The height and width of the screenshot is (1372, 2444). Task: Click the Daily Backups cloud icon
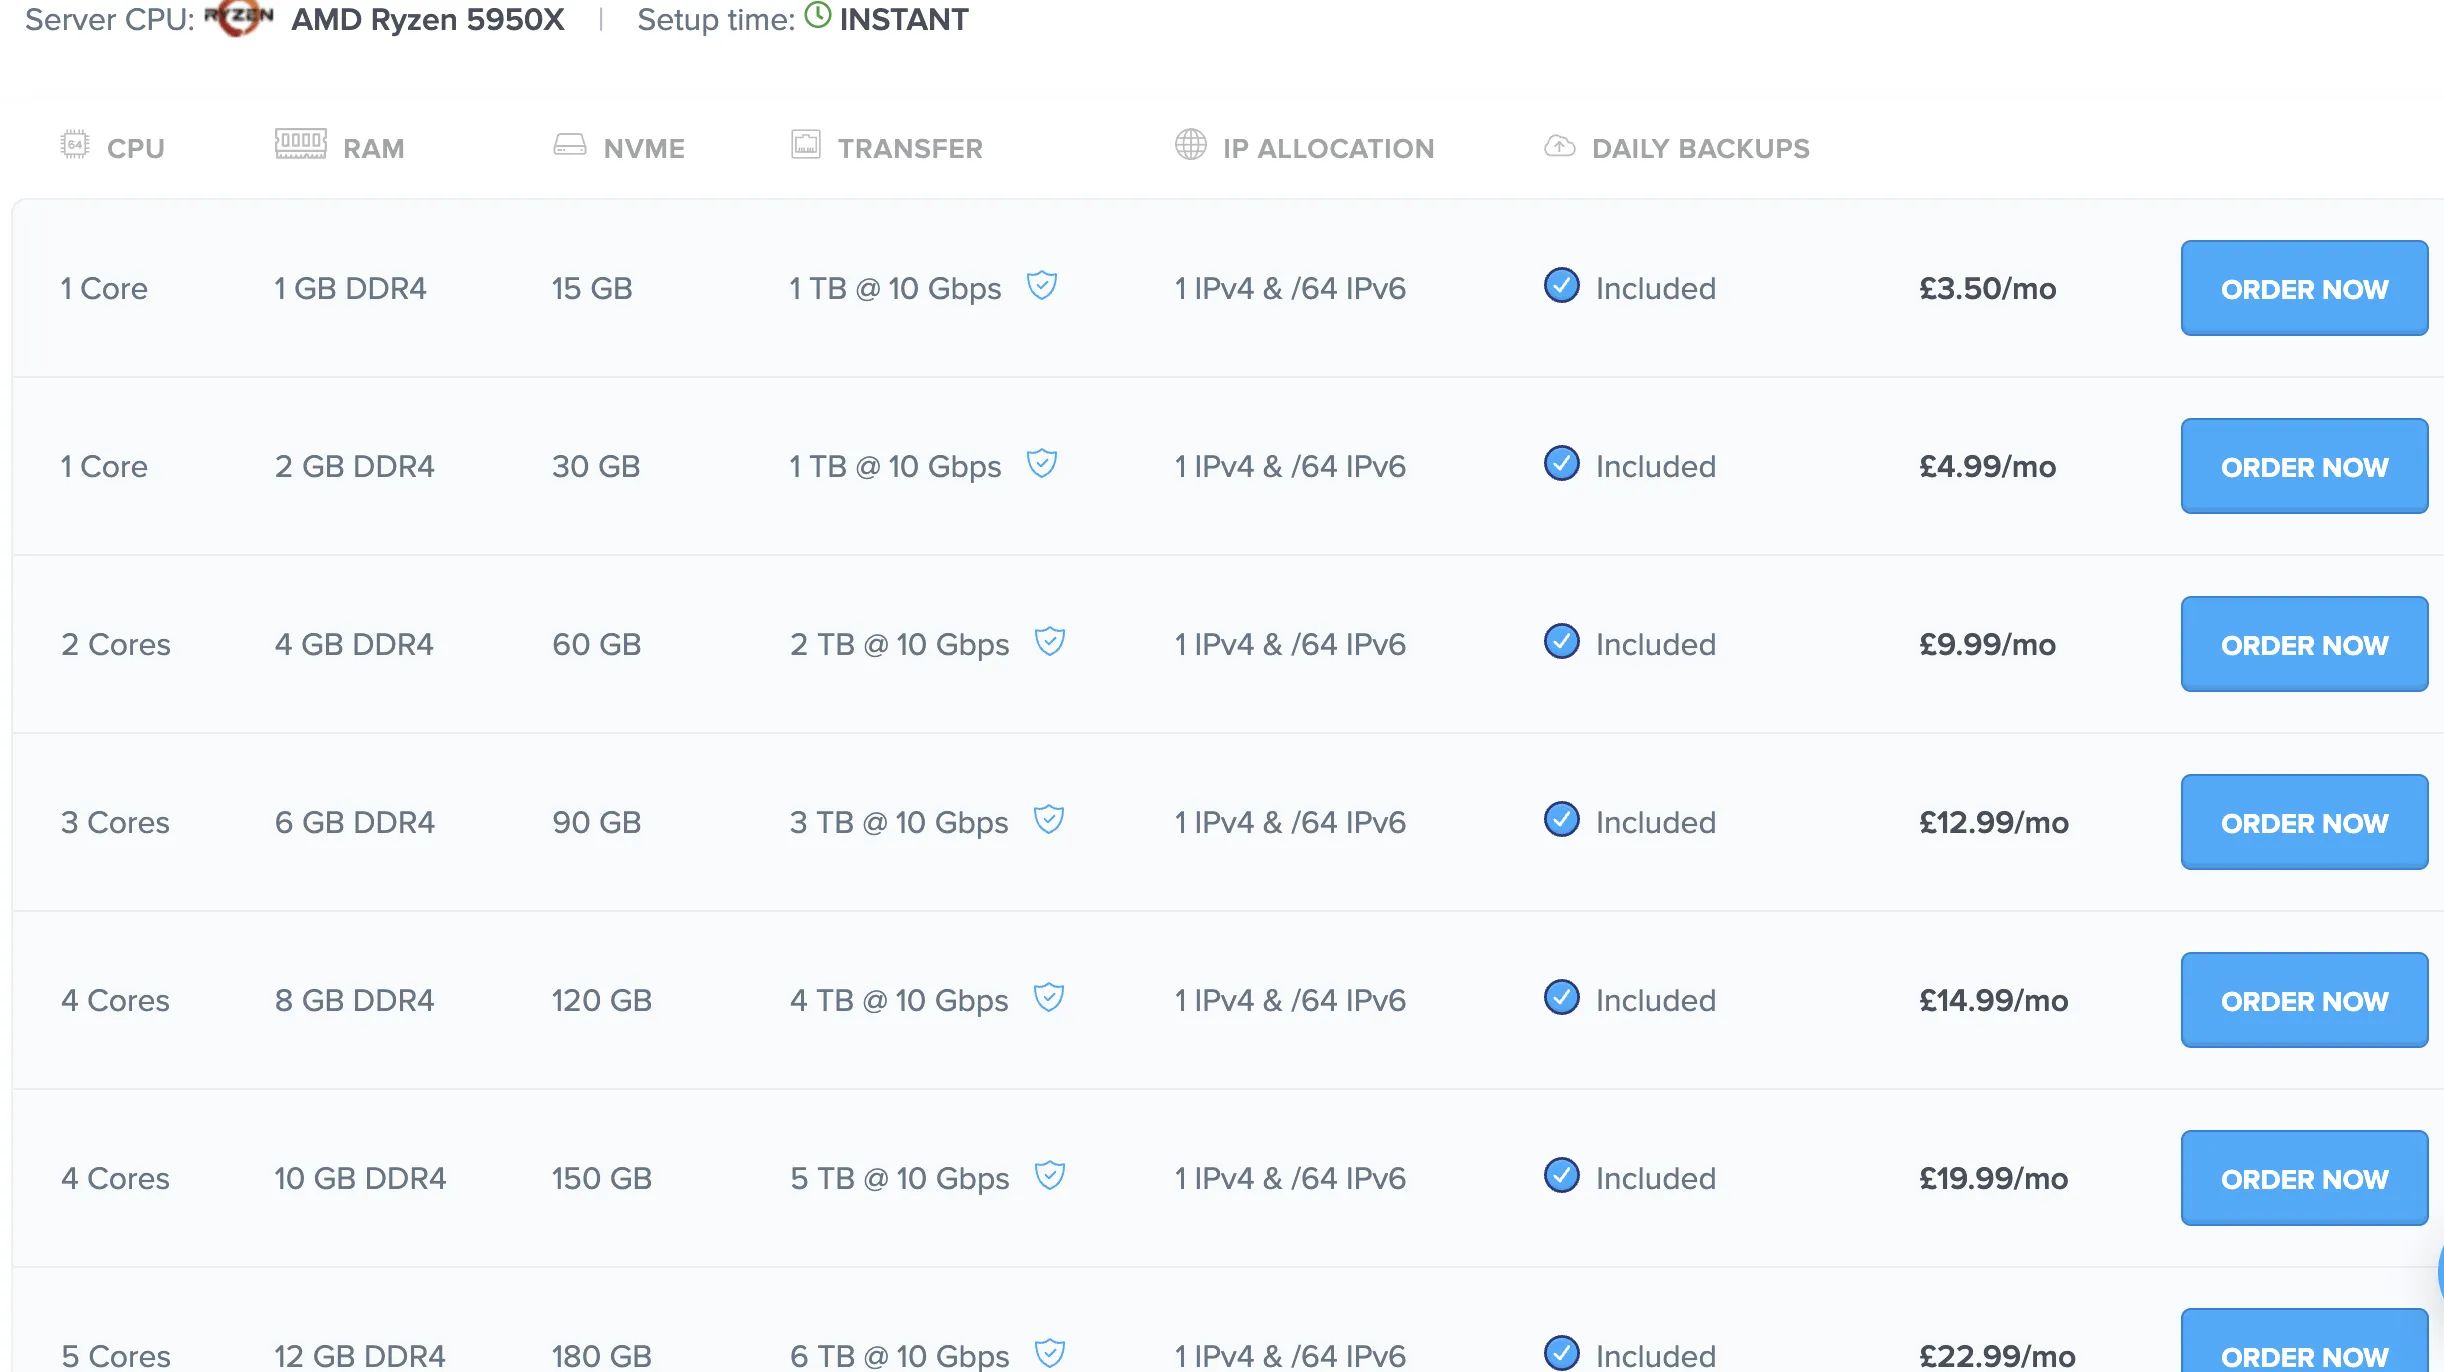coord(1559,146)
